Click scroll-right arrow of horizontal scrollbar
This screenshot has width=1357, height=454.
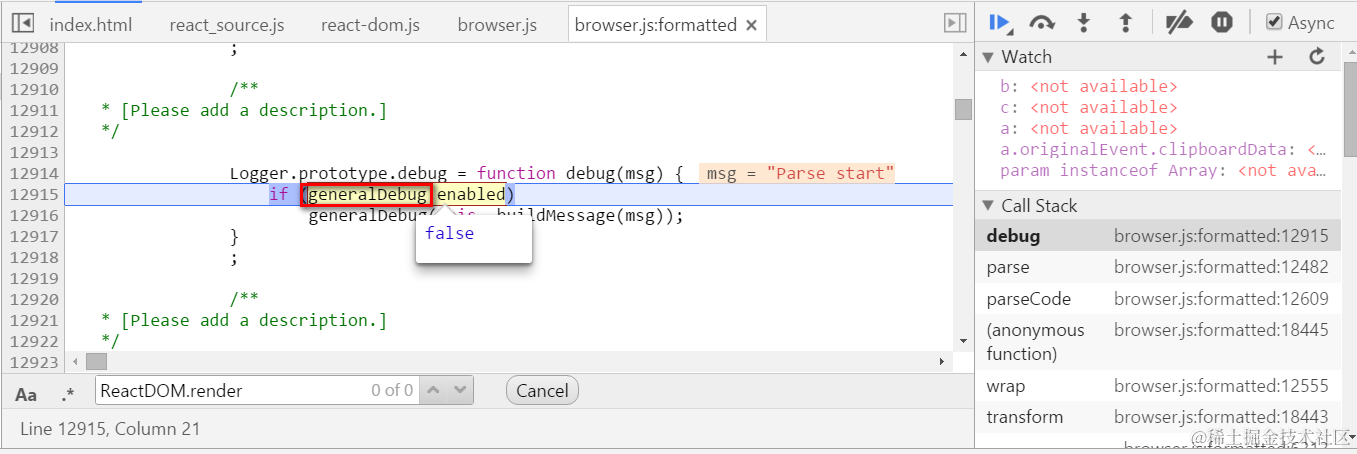[x=941, y=361]
